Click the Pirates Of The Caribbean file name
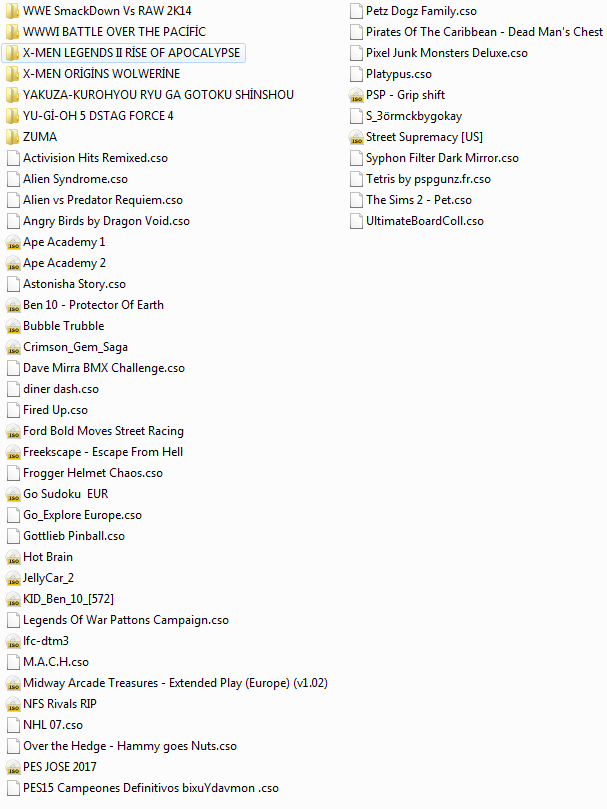The height and width of the screenshot is (809, 607). pos(484,32)
